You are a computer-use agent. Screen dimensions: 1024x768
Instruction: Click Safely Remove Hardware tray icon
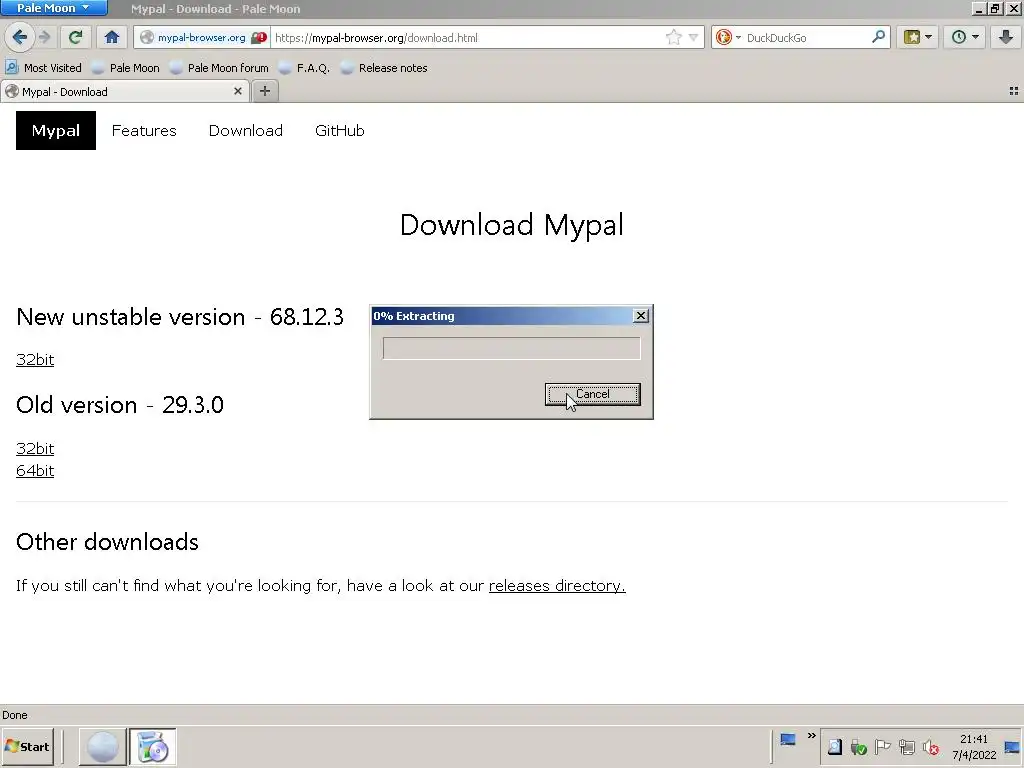pos(859,747)
